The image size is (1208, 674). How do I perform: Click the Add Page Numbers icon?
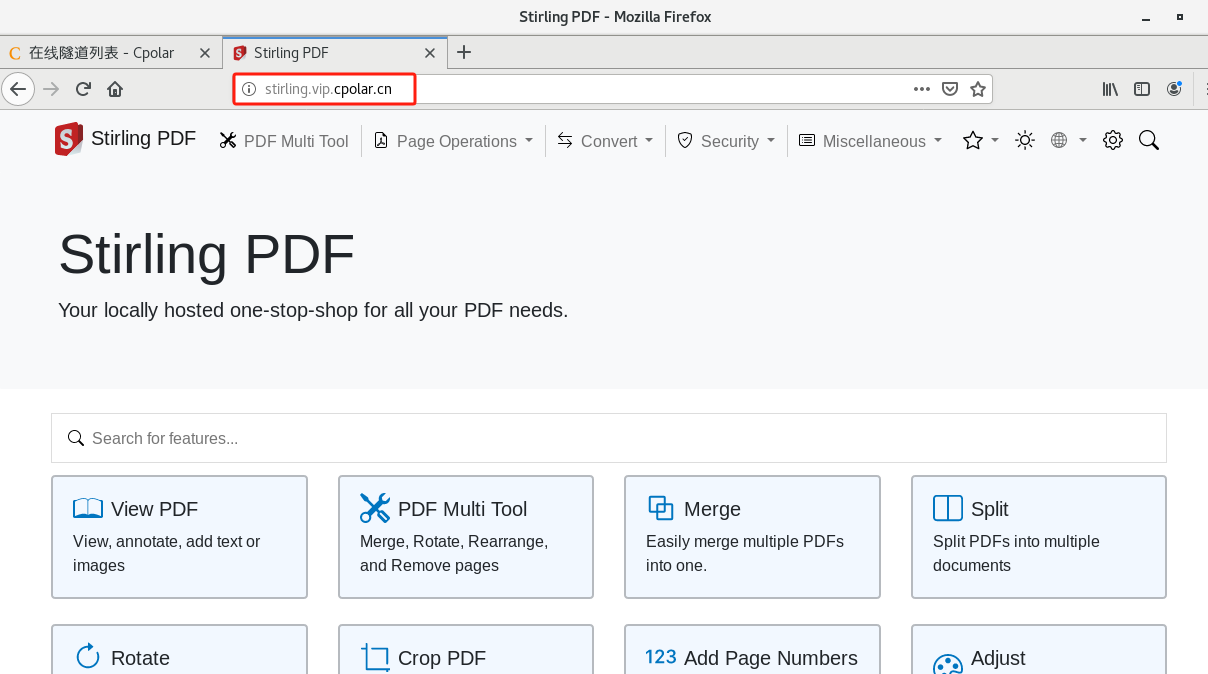click(x=660, y=657)
